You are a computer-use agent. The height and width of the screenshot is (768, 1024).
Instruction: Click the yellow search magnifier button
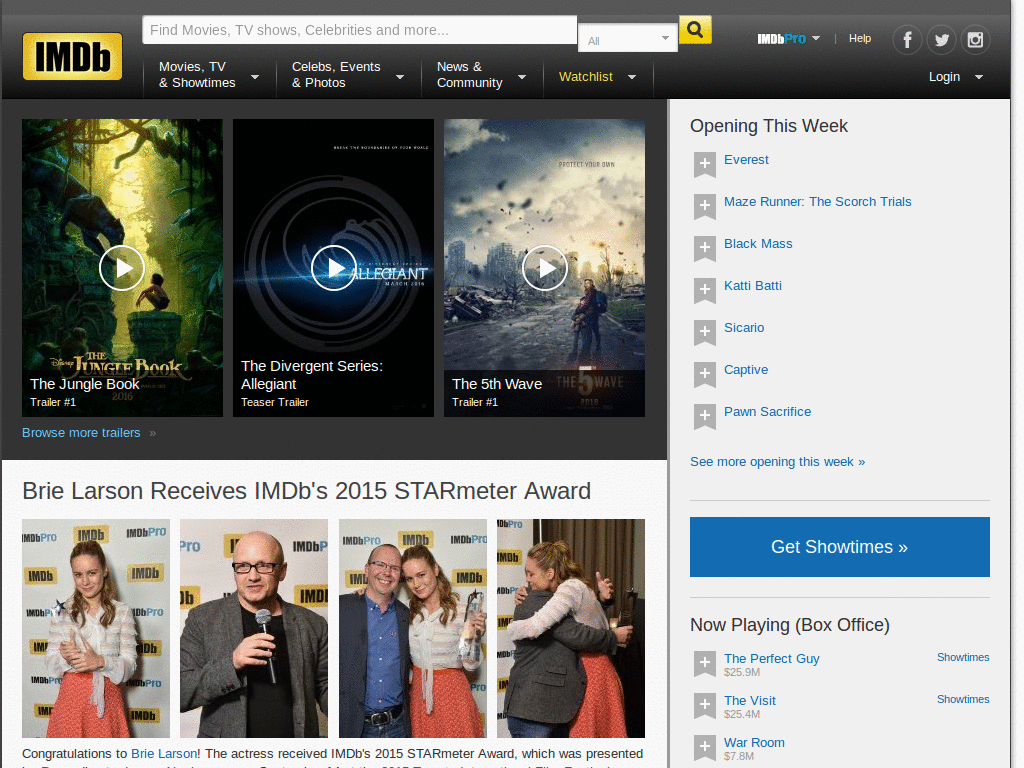click(695, 30)
